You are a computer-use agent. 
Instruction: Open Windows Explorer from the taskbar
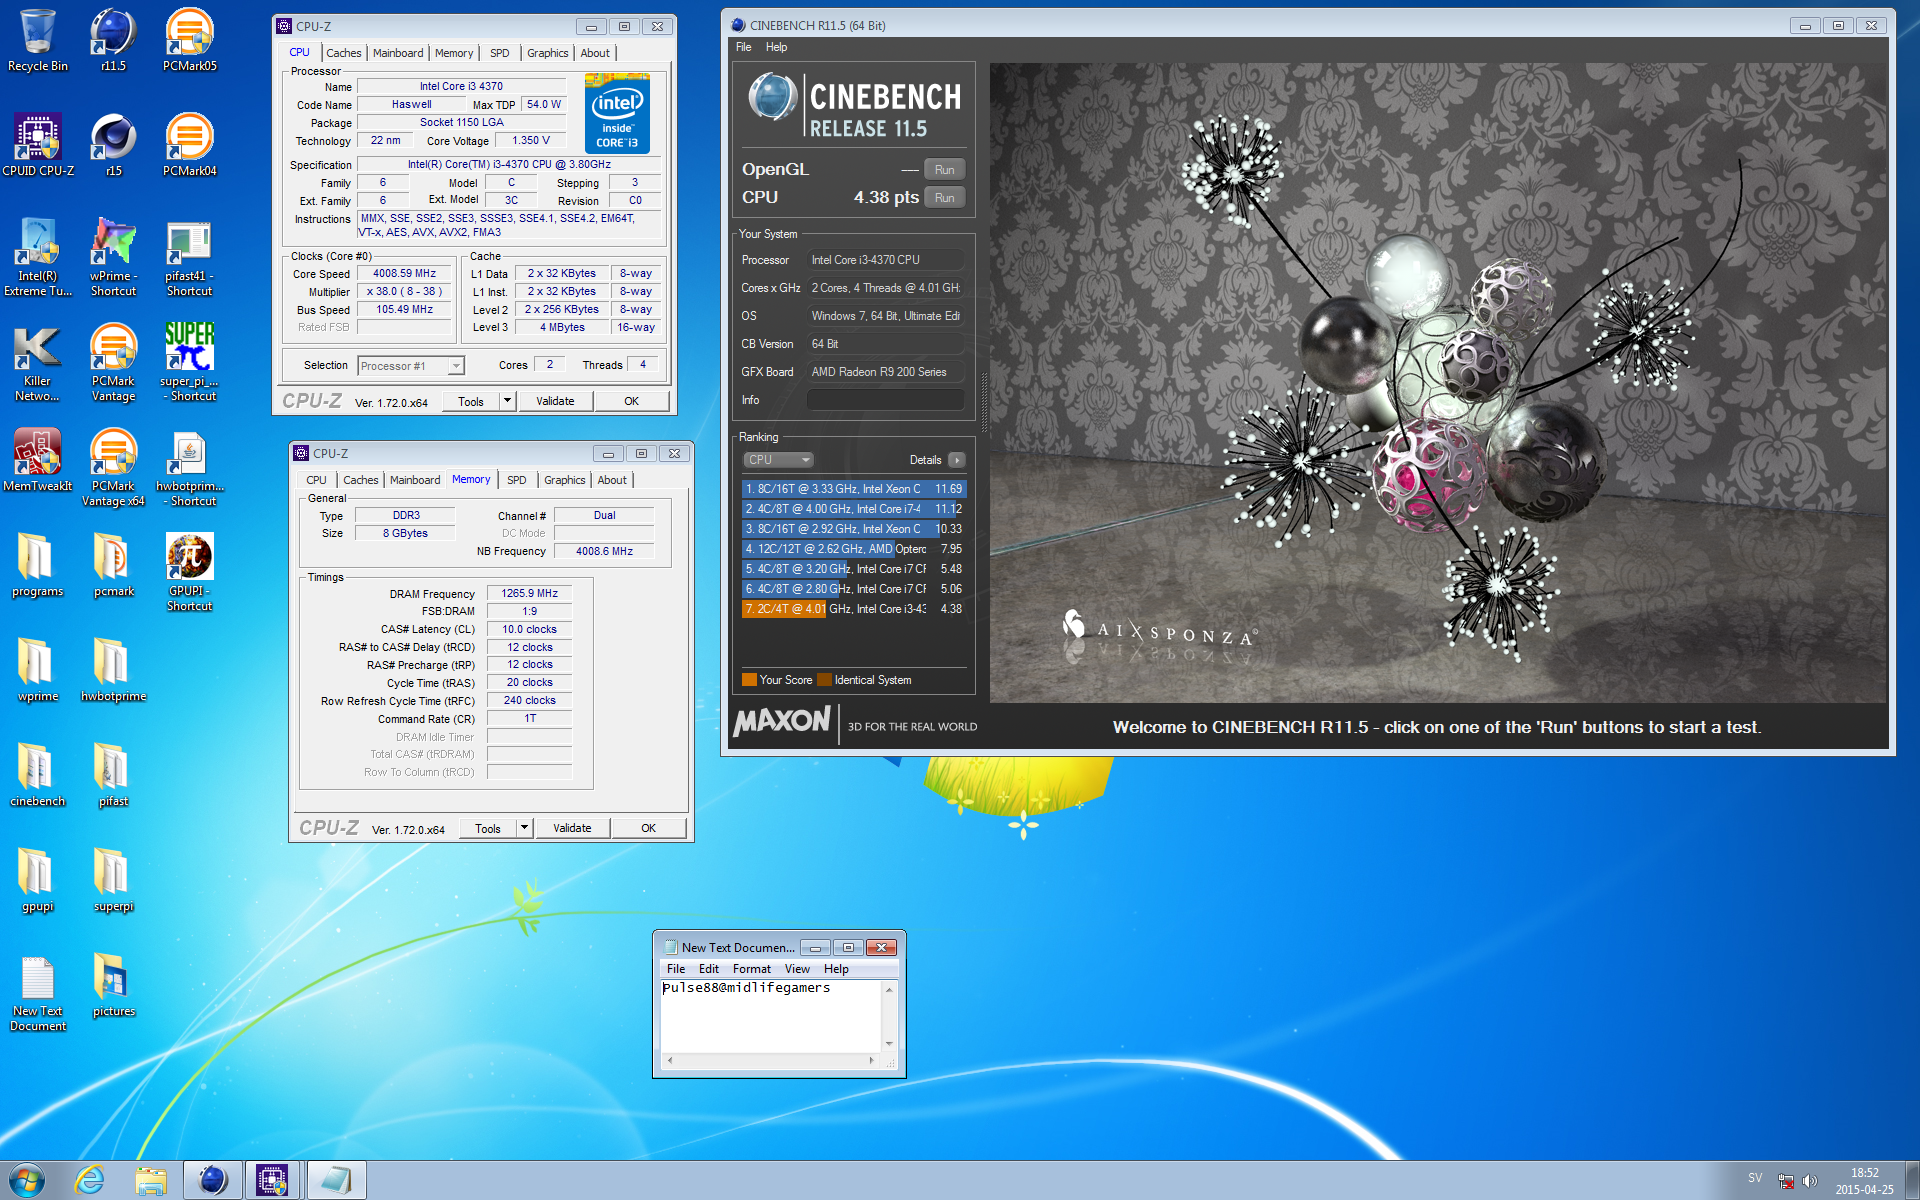pyautogui.click(x=151, y=1180)
